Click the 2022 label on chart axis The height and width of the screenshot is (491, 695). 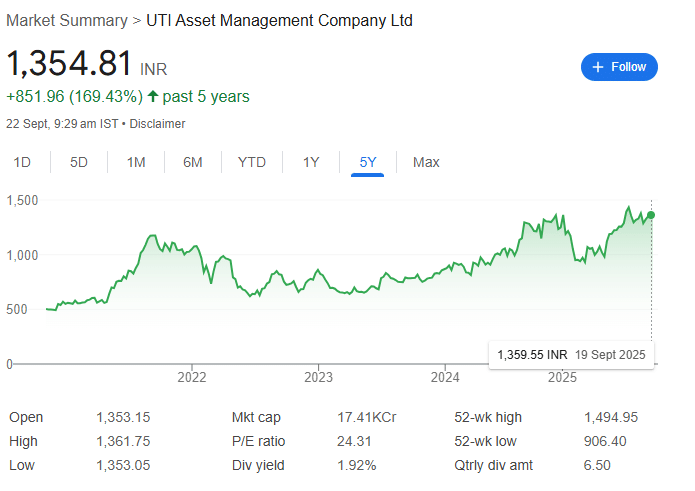pyautogui.click(x=192, y=377)
